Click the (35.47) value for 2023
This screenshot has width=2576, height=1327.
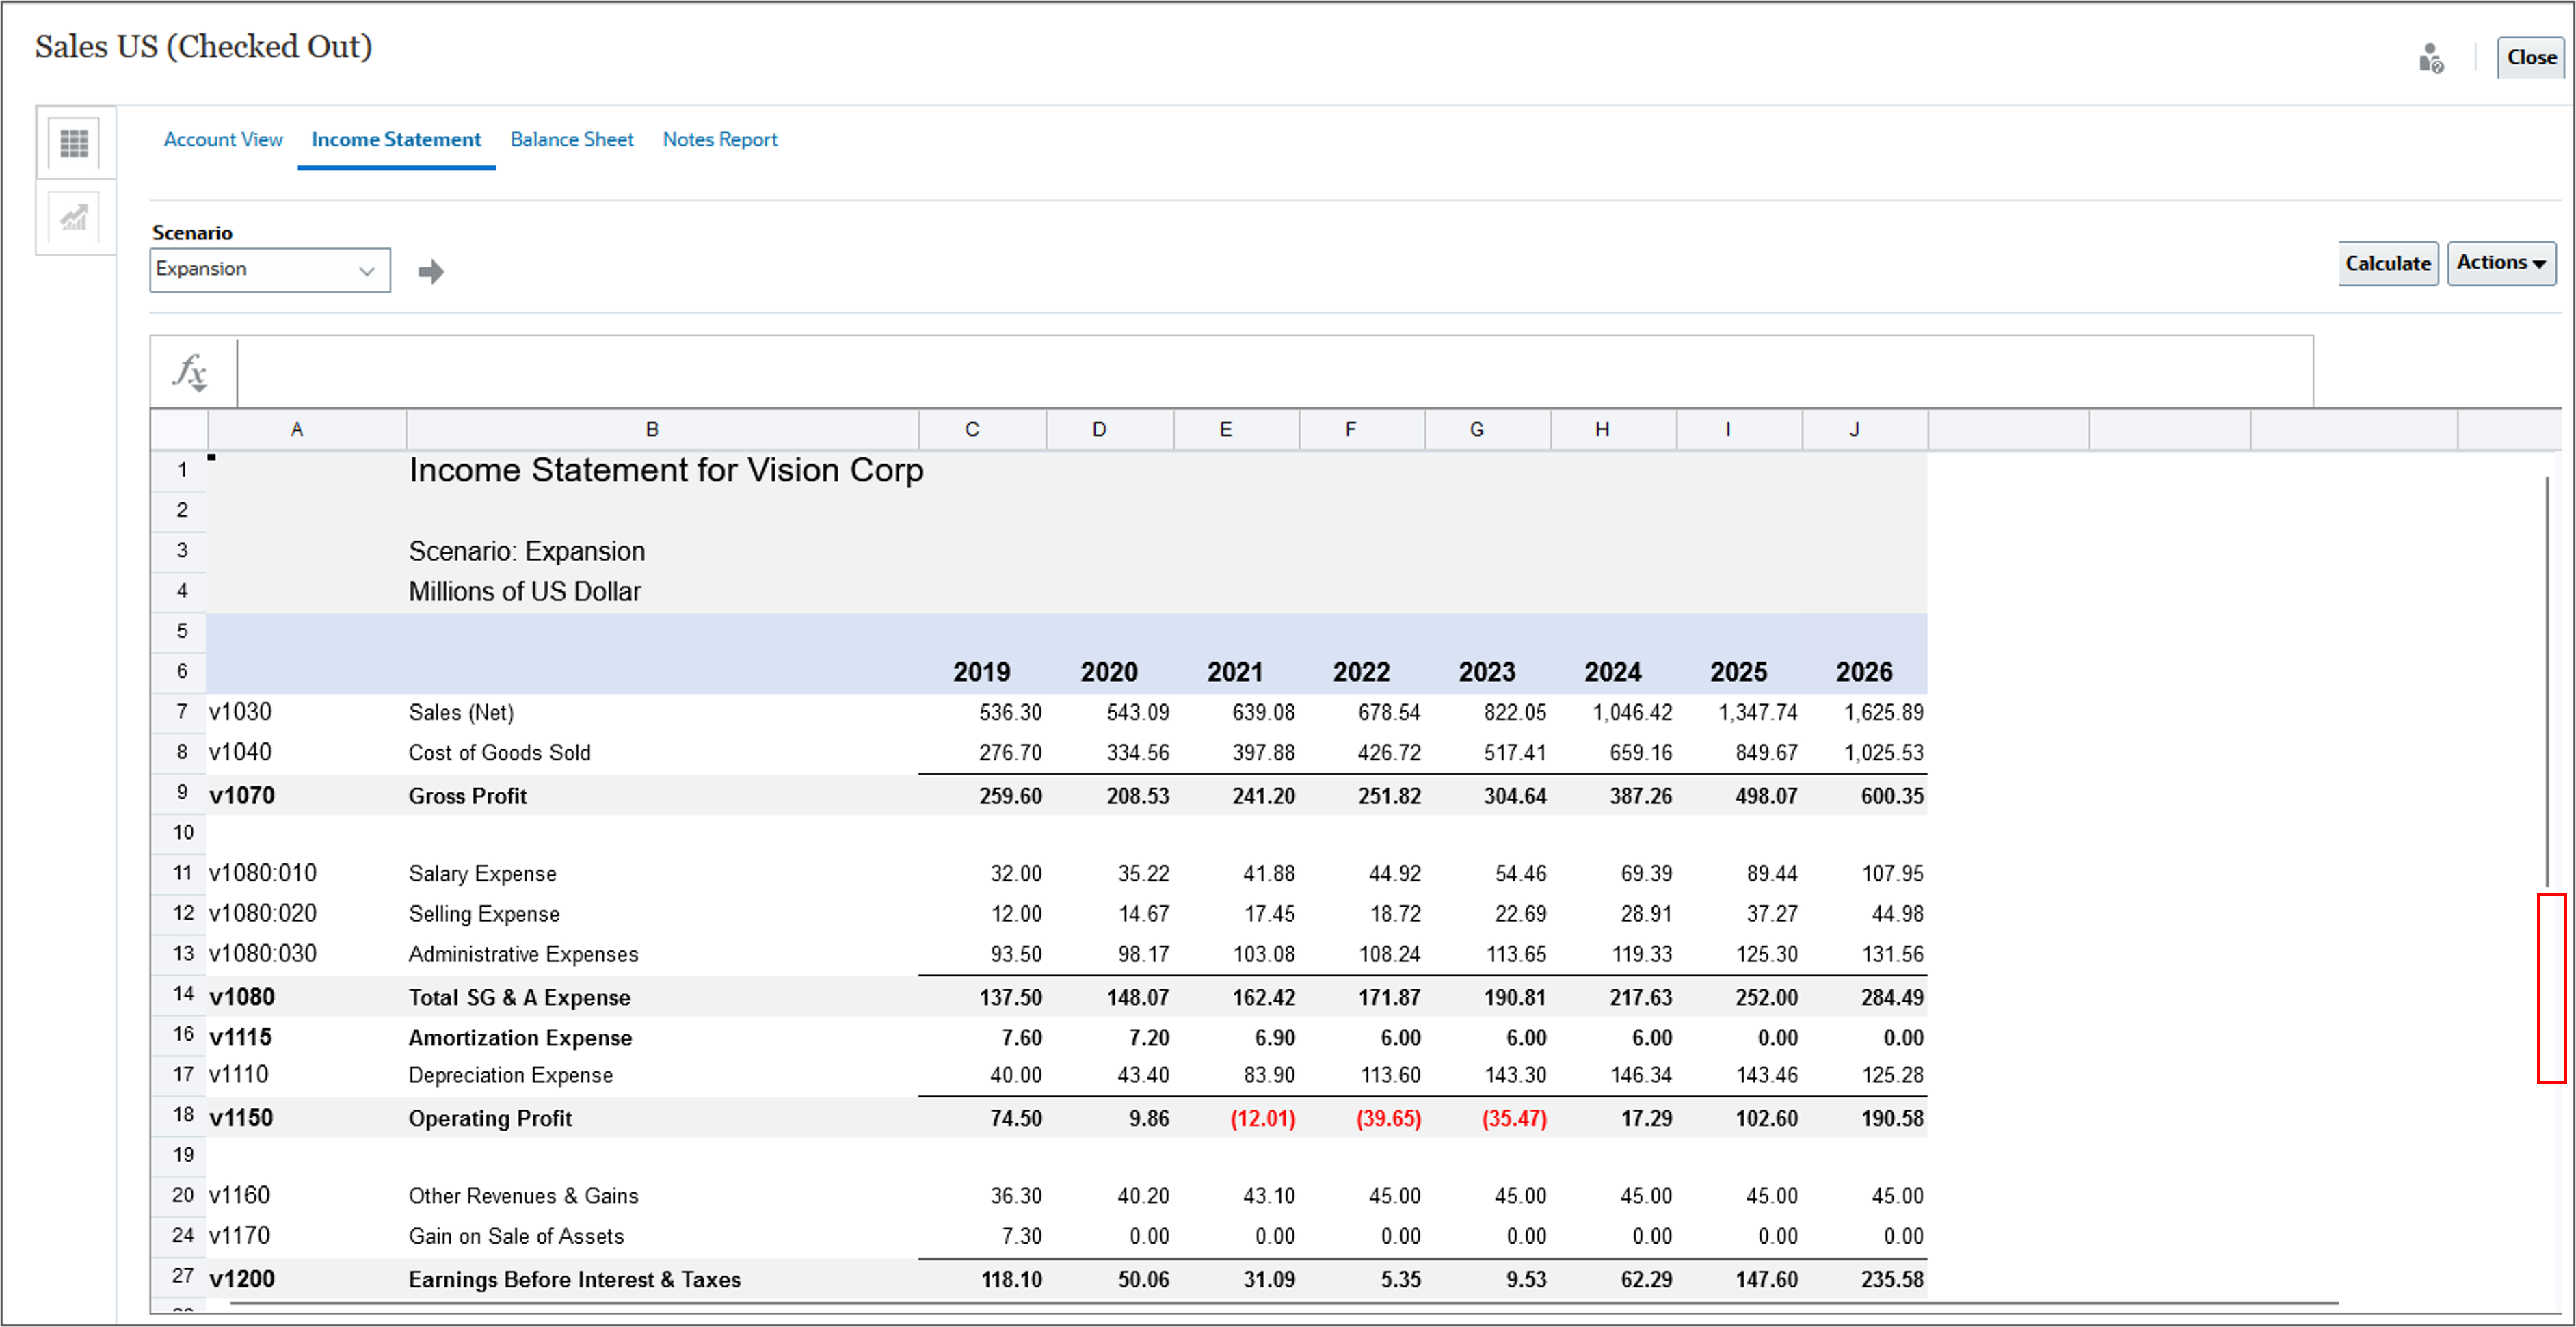coord(1514,1118)
